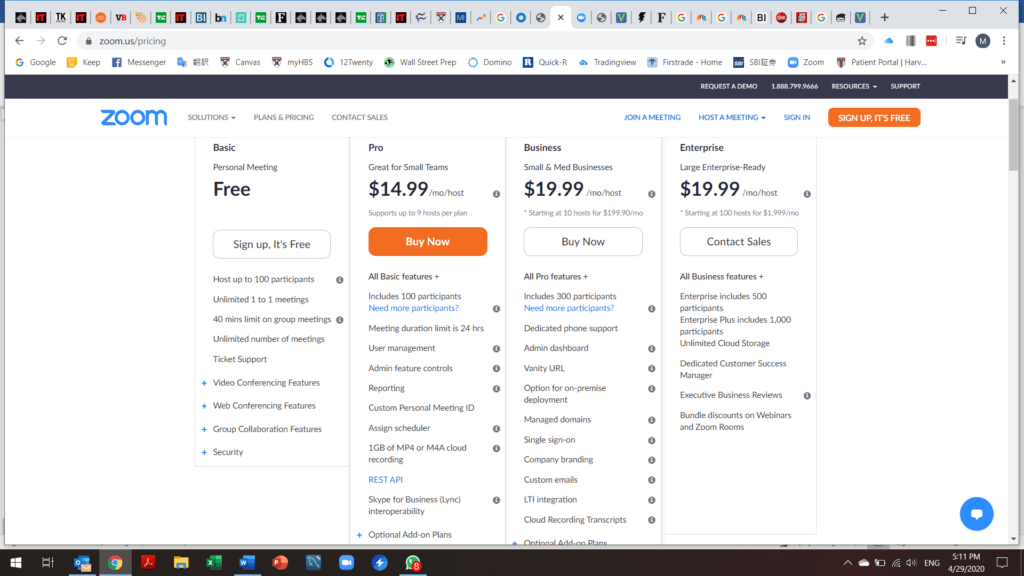The image size is (1024, 576).
Task: Open the chat bubble widget
Action: pos(976,513)
